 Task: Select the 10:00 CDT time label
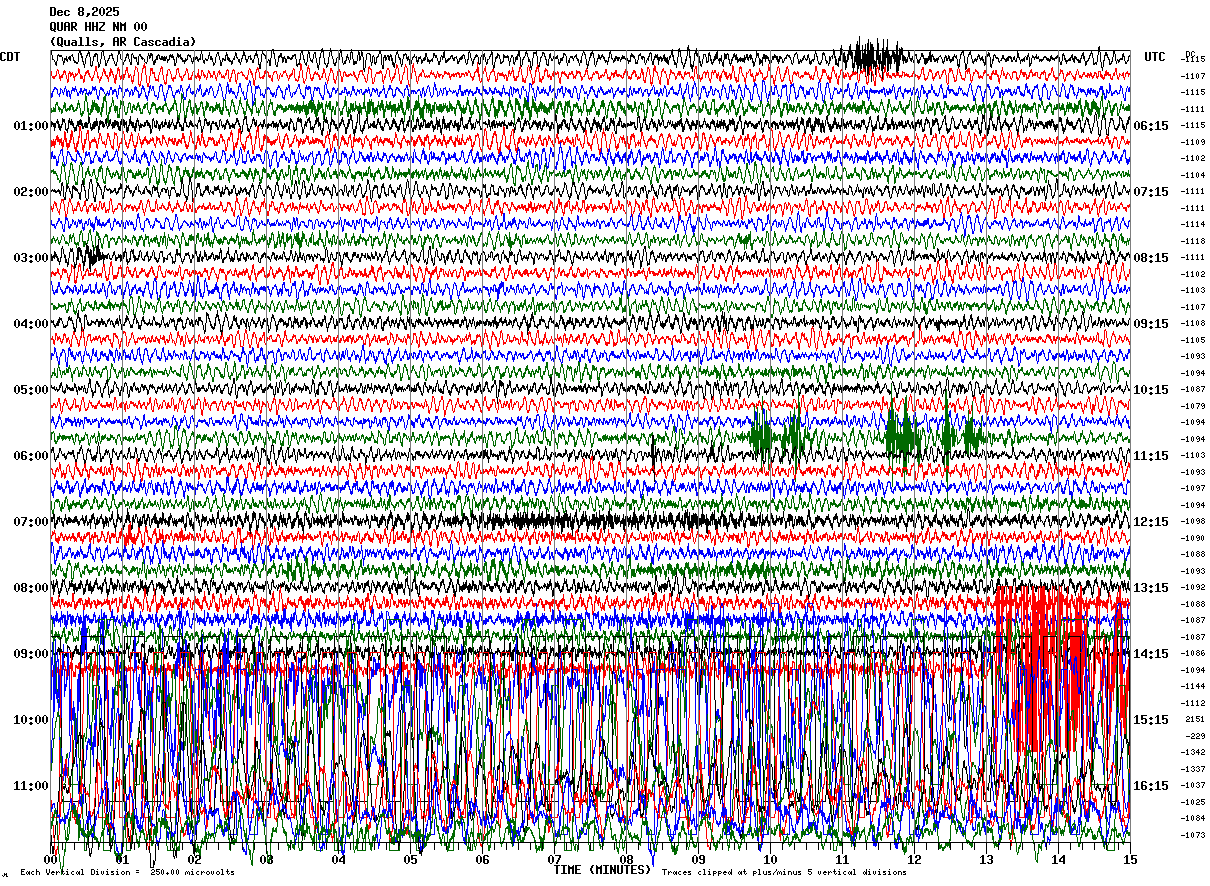point(31,720)
